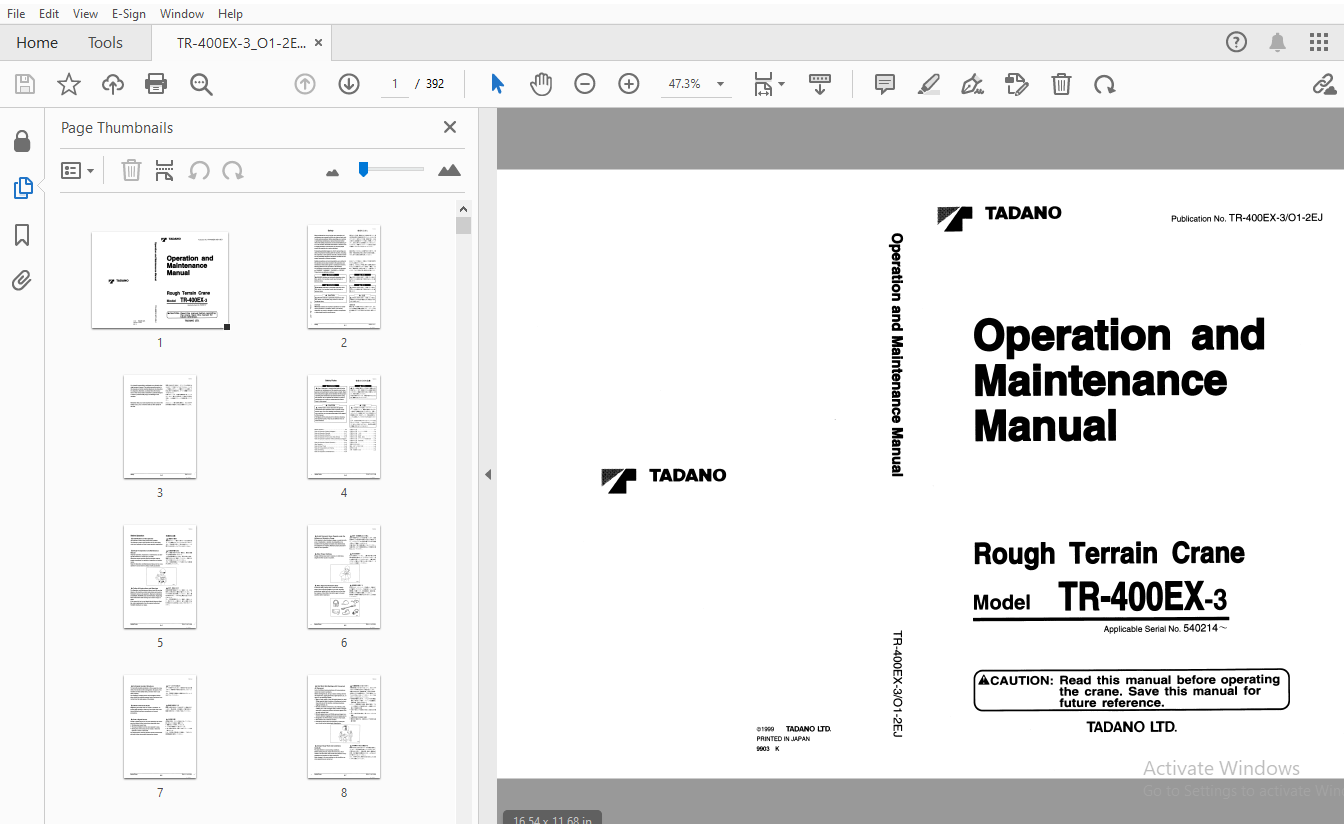Enable scrolling page display icon

[x=820, y=84]
